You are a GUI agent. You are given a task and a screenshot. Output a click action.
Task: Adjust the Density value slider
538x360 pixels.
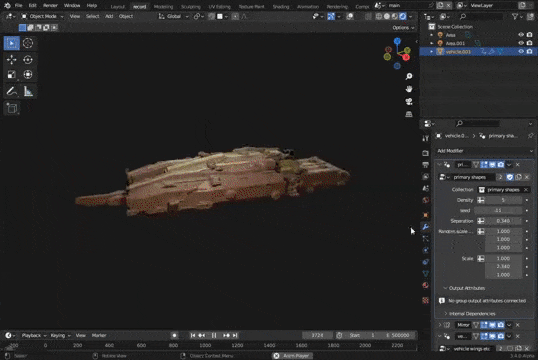coord(504,200)
